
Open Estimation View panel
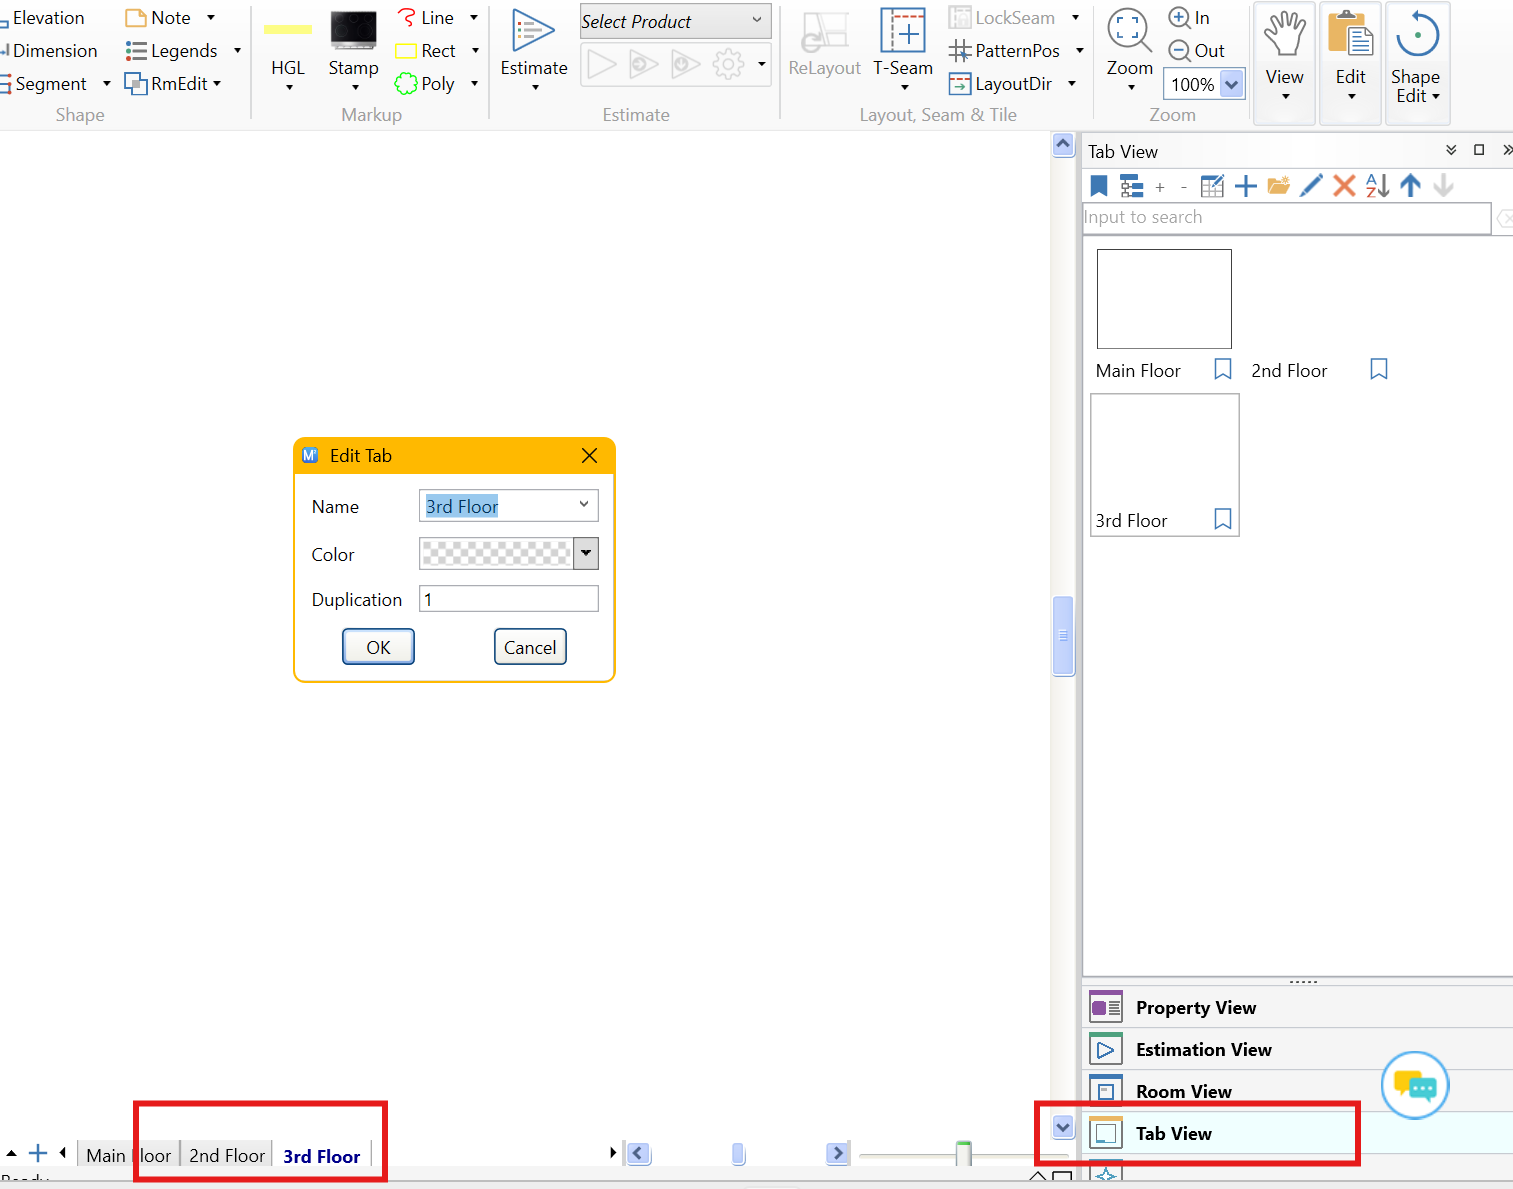1297,1049
